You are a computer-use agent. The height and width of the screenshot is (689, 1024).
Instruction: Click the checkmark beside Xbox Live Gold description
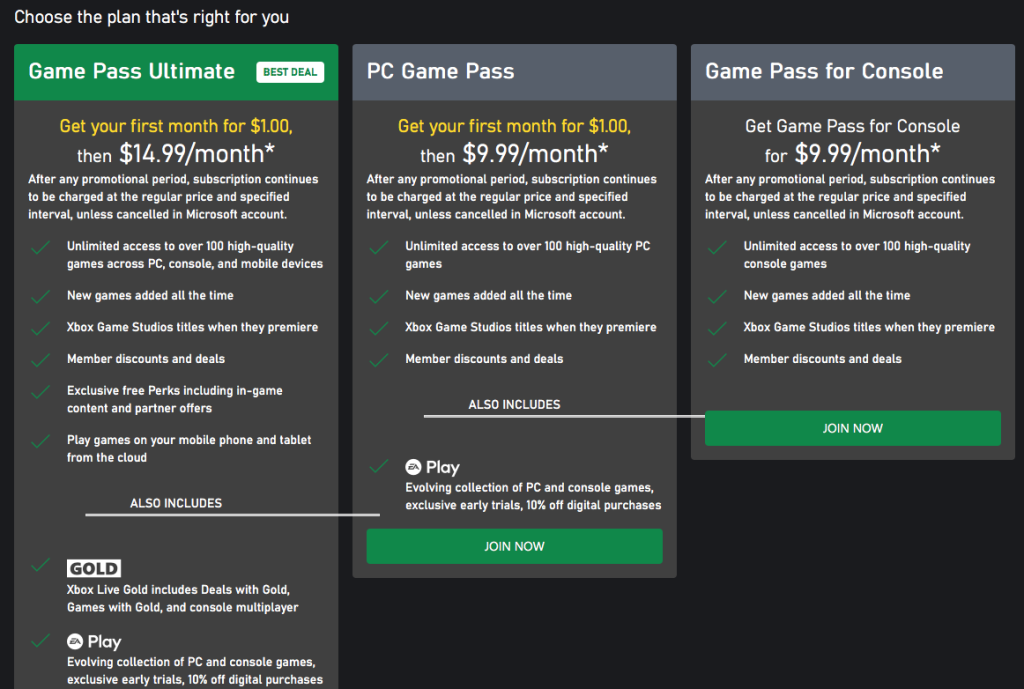tap(41, 566)
